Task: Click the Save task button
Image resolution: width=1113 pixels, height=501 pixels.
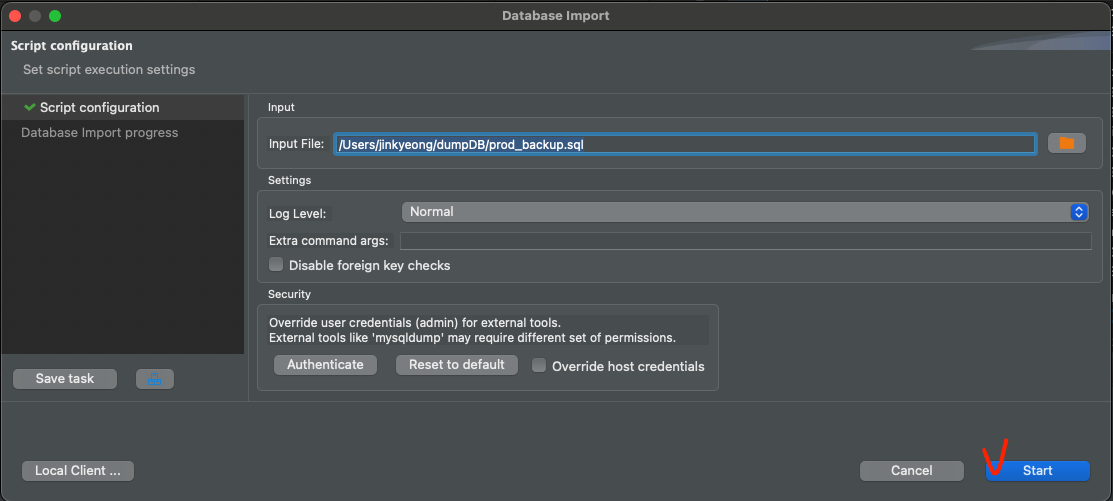Action: 65,379
